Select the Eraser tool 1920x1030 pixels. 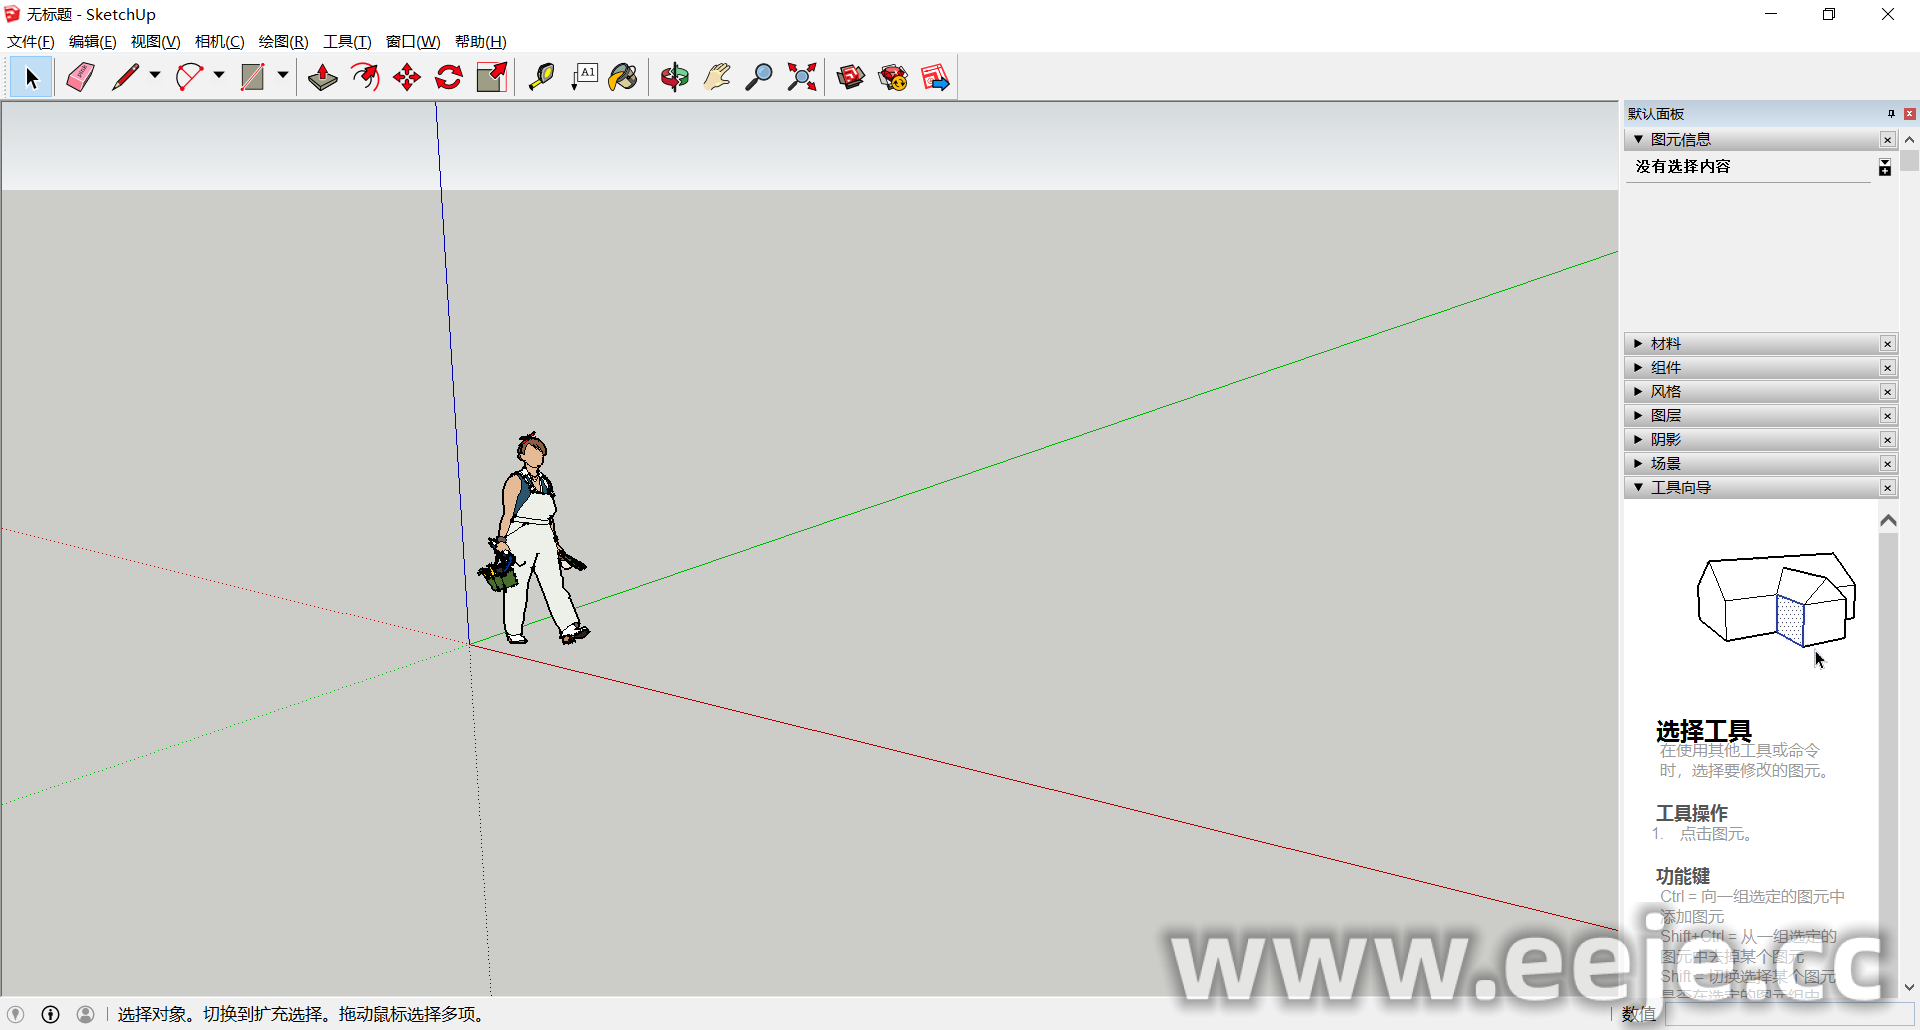(80, 77)
